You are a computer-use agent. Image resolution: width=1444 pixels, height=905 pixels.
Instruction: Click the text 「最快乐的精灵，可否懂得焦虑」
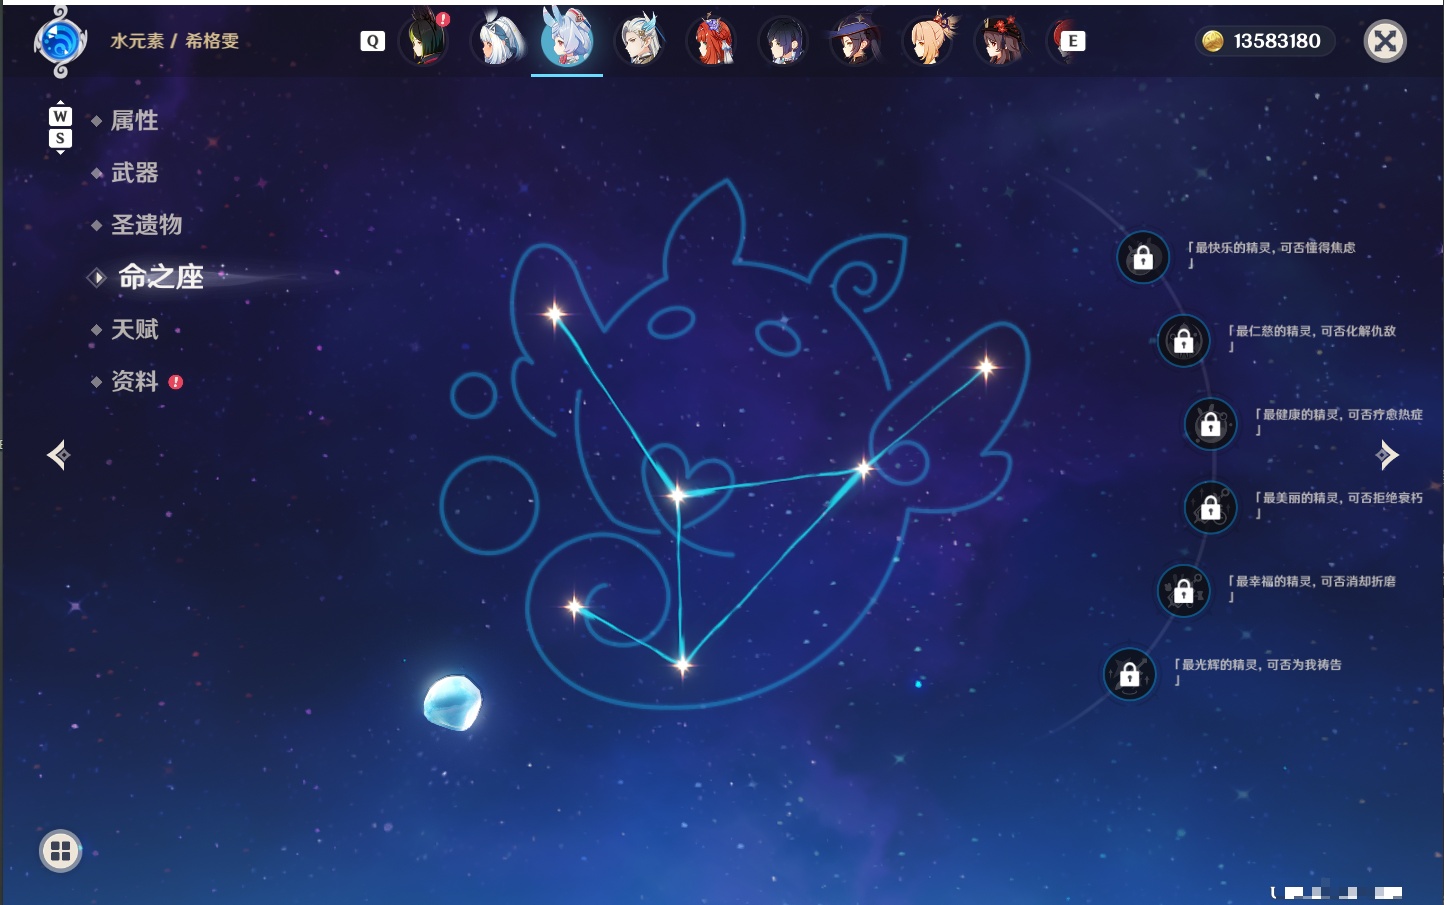[1271, 255]
